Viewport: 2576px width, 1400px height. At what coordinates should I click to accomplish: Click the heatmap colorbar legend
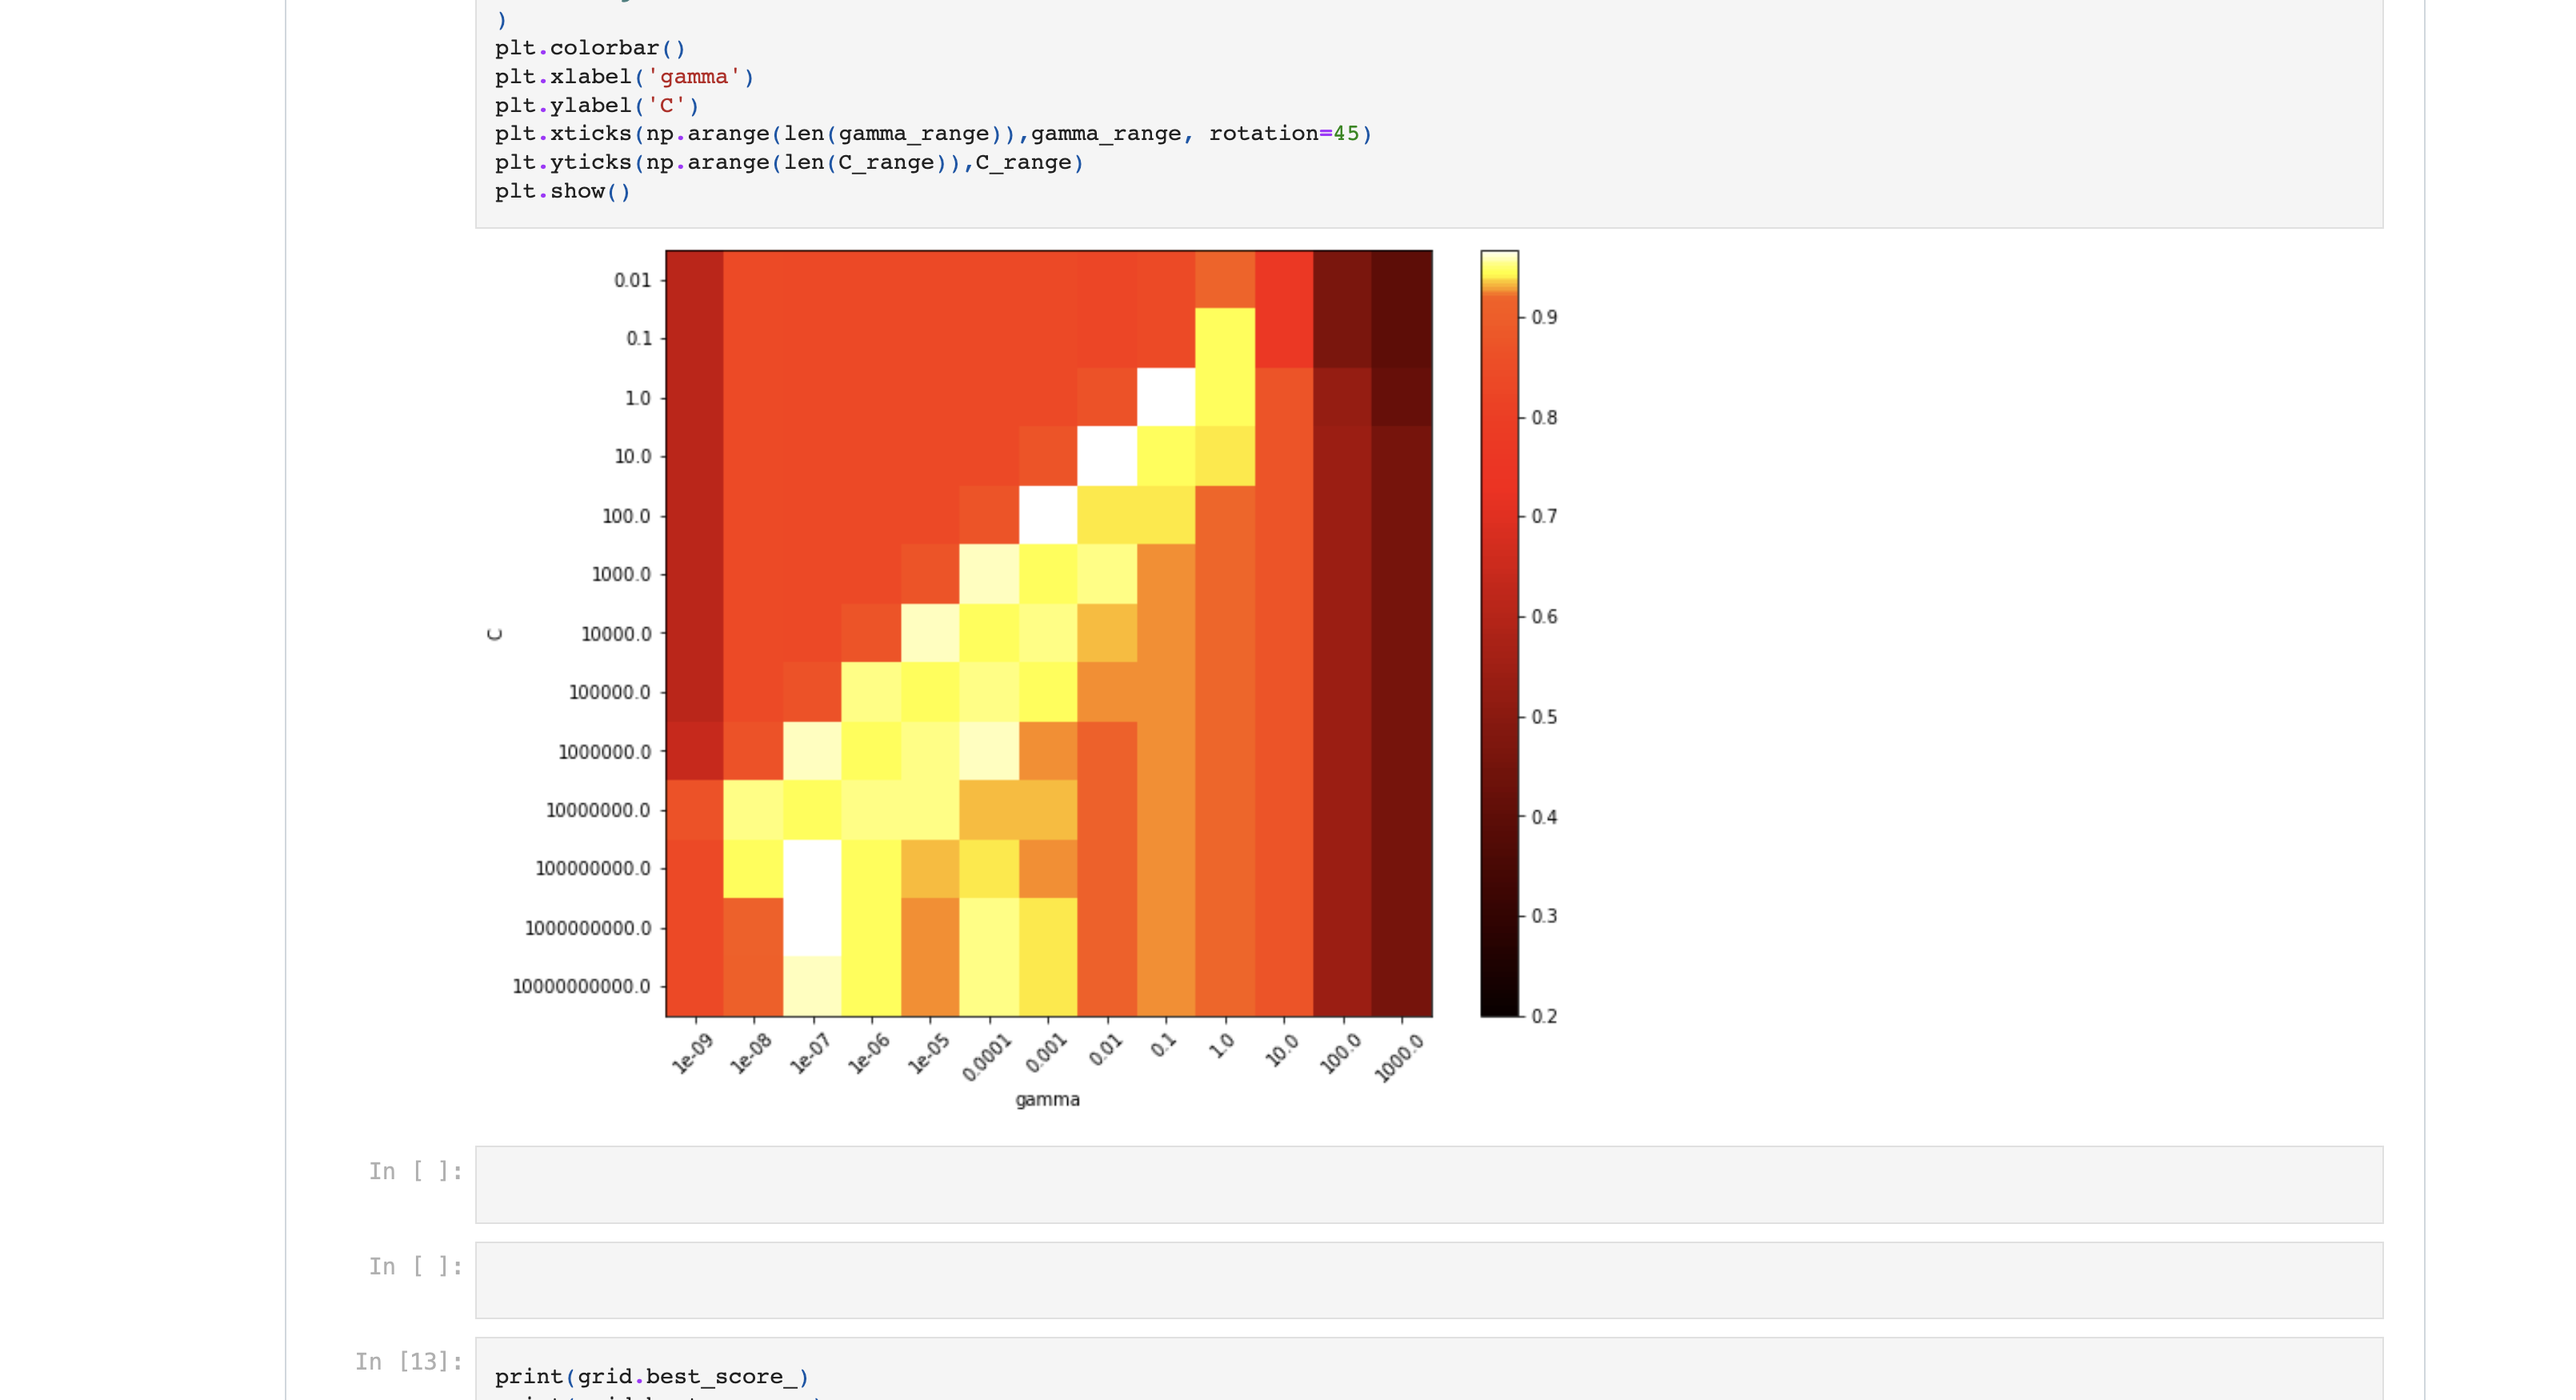pyautogui.click(x=1499, y=633)
